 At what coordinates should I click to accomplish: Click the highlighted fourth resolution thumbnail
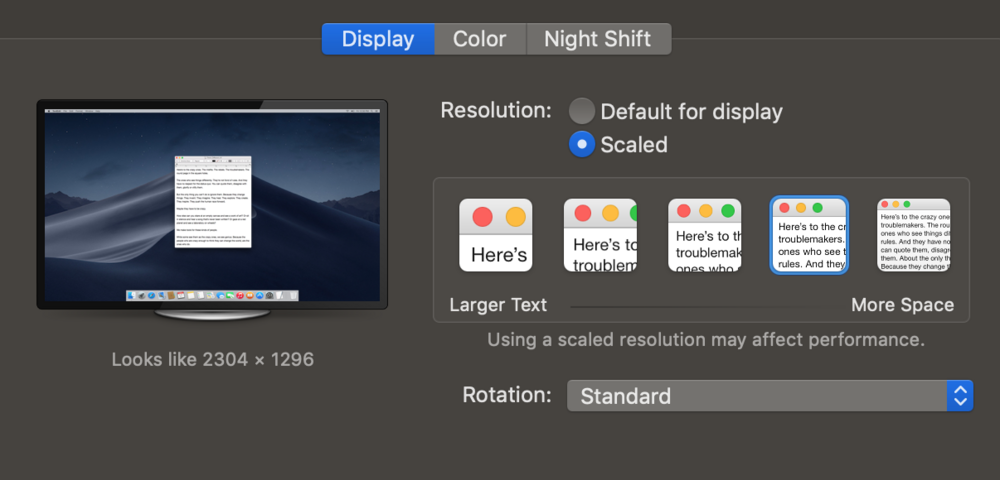pyautogui.click(x=809, y=235)
